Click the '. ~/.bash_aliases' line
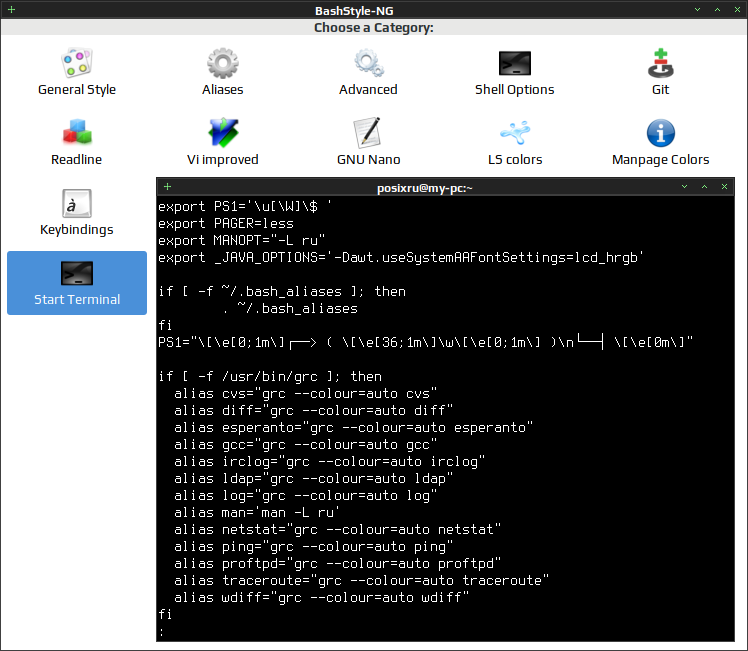 tap(290, 309)
